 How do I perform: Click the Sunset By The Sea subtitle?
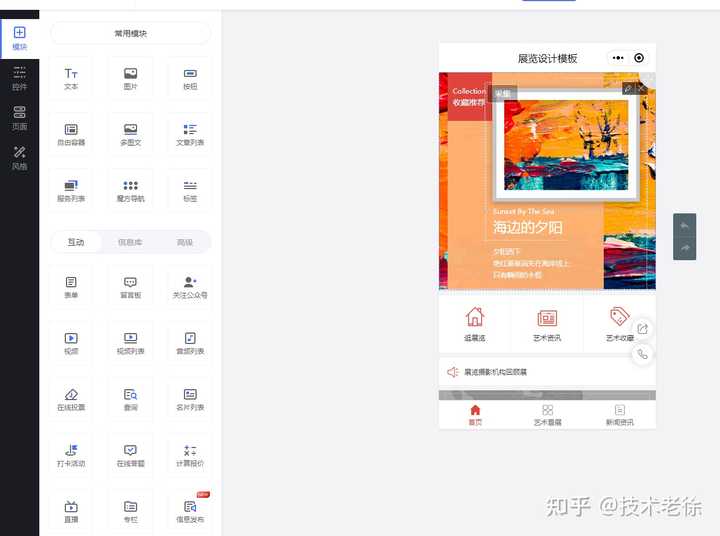pyautogui.click(x=523, y=212)
